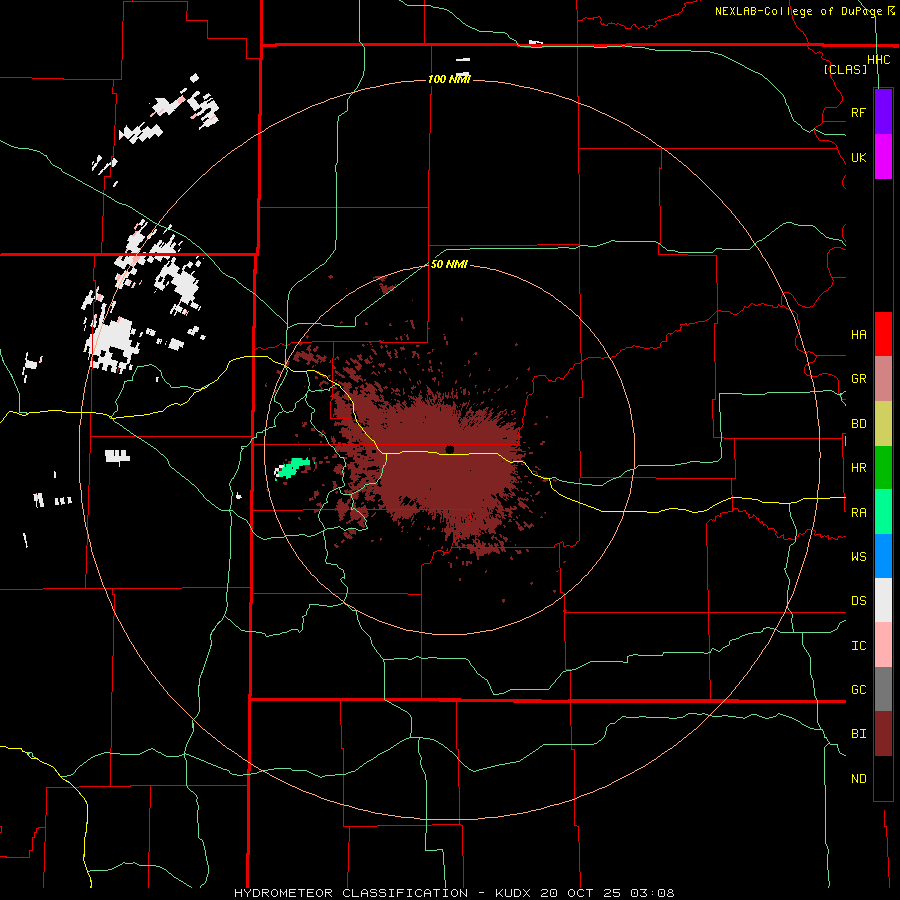Click the "20 OCT 25" date text
This screenshot has height=900, width=900.
click(x=580, y=893)
